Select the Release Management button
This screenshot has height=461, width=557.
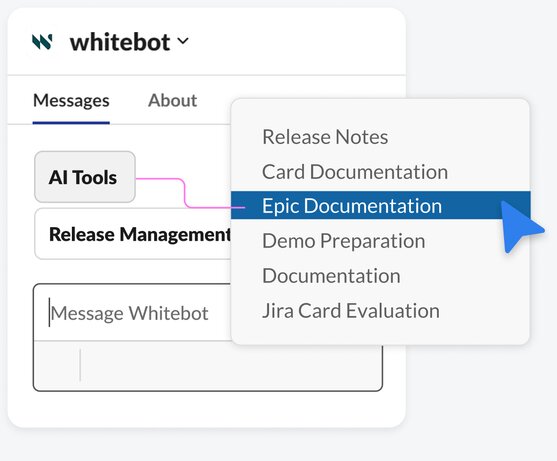tap(133, 234)
